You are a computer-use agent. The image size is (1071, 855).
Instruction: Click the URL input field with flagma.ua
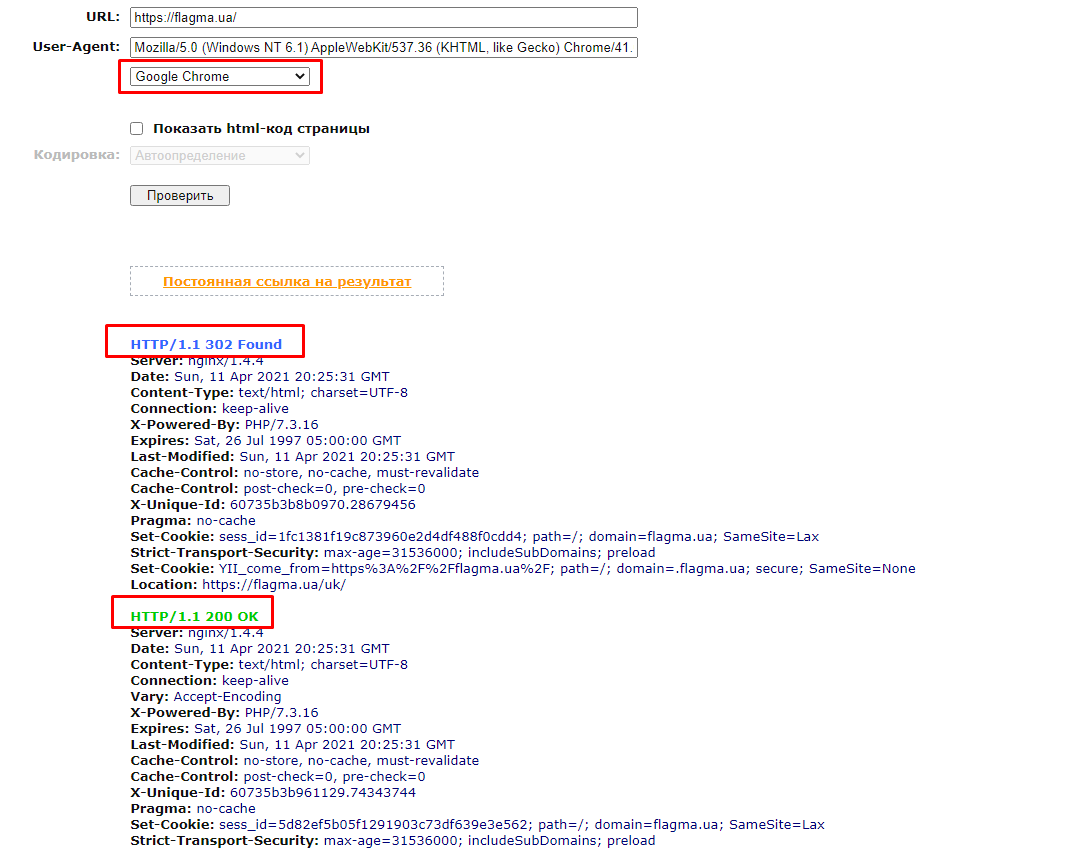[x=383, y=18]
